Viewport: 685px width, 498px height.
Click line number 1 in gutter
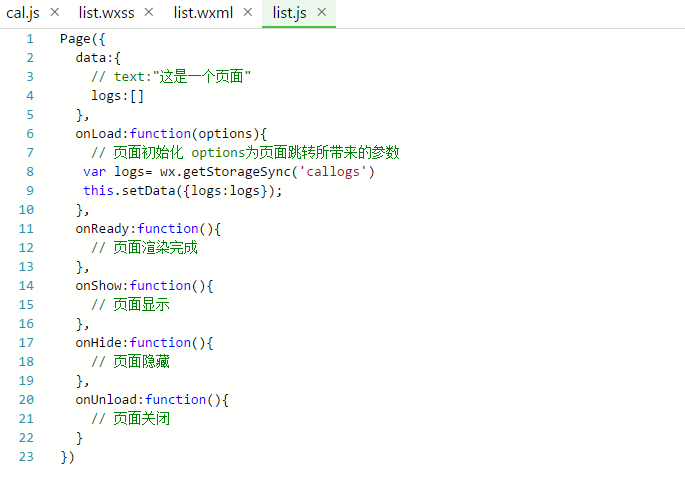coord(30,39)
